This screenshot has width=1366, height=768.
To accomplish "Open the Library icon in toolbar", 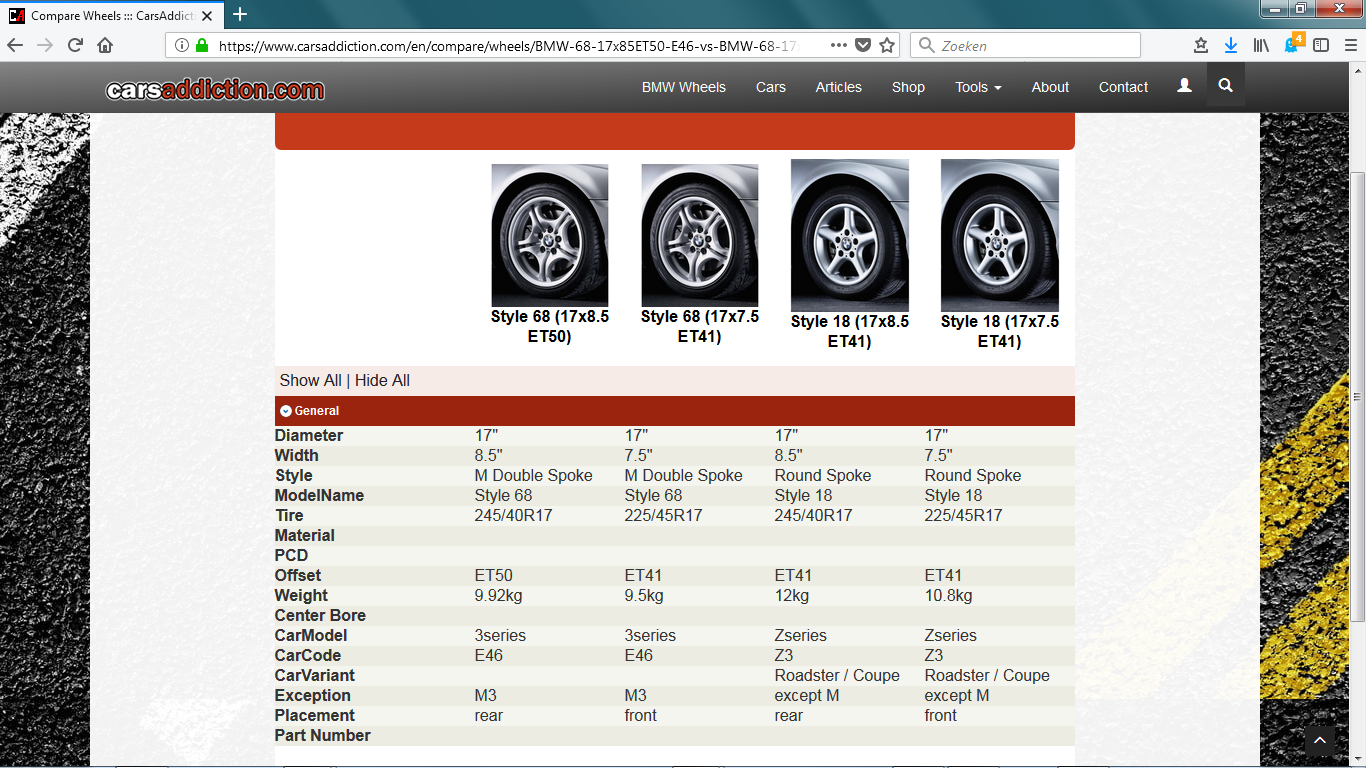I will [1261, 45].
